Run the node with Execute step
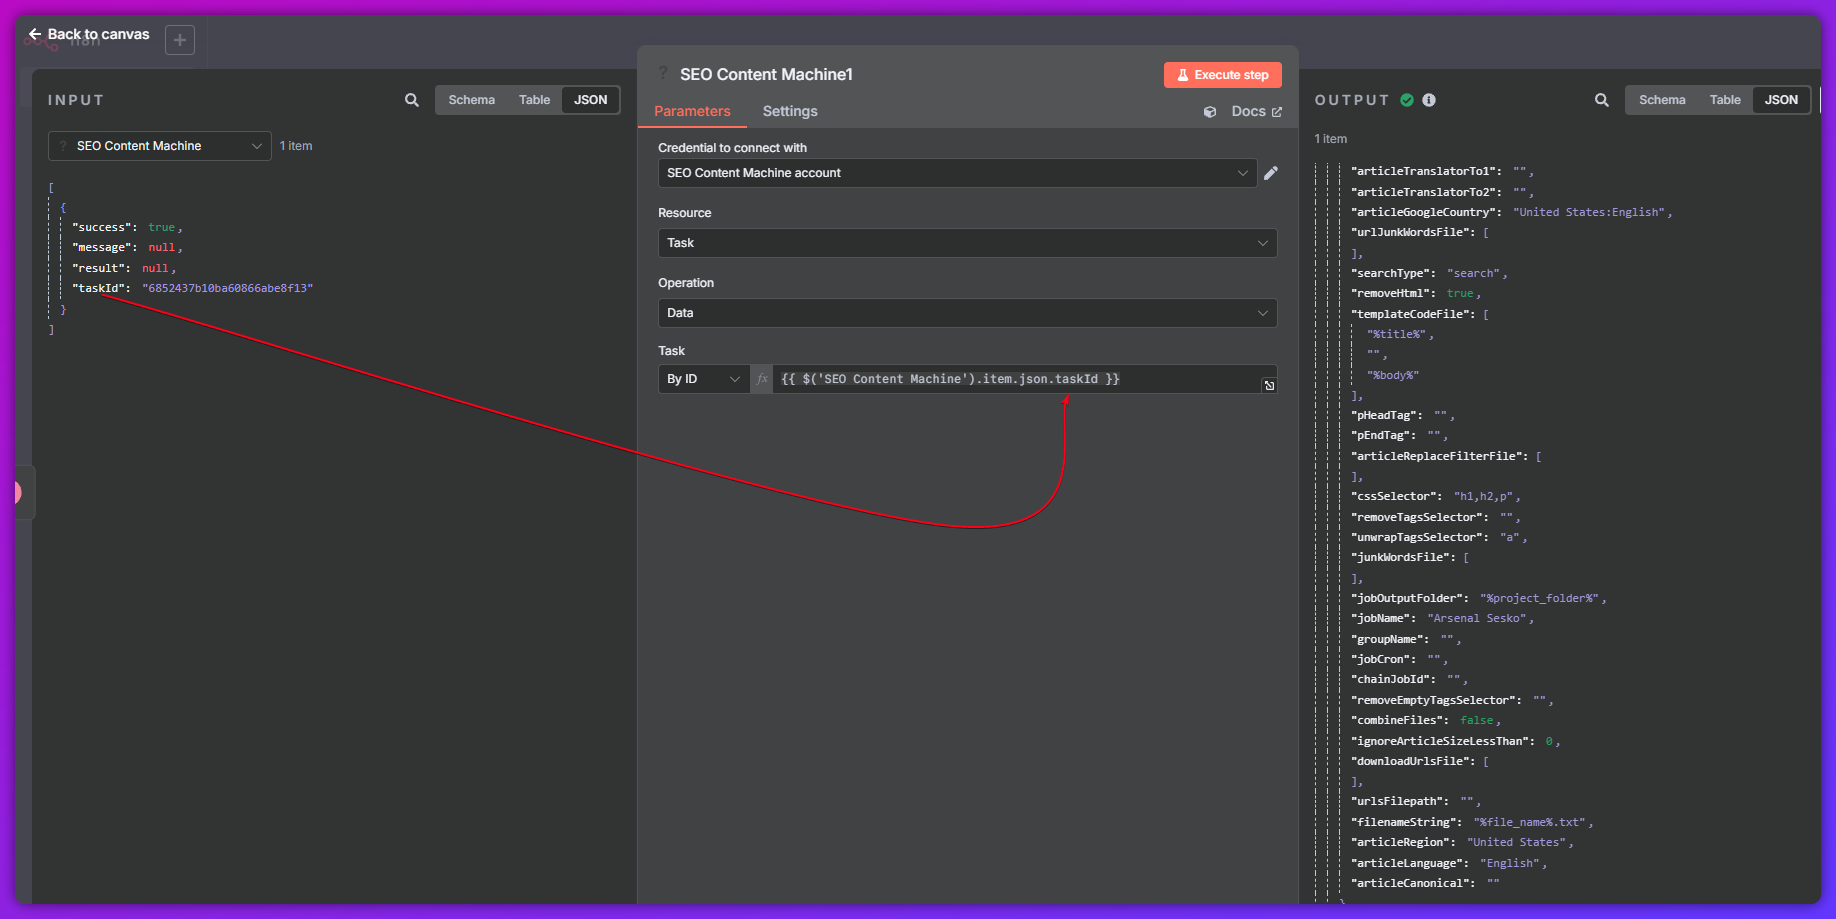The height and width of the screenshot is (919, 1836). [x=1223, y=75]
